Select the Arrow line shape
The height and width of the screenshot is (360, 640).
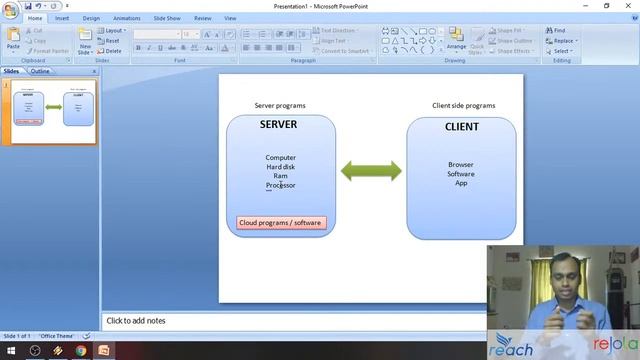coord(413,31)
